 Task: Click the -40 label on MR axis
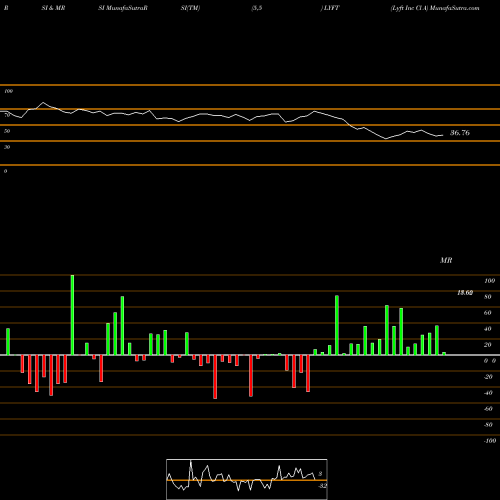(x=488, y=393)
